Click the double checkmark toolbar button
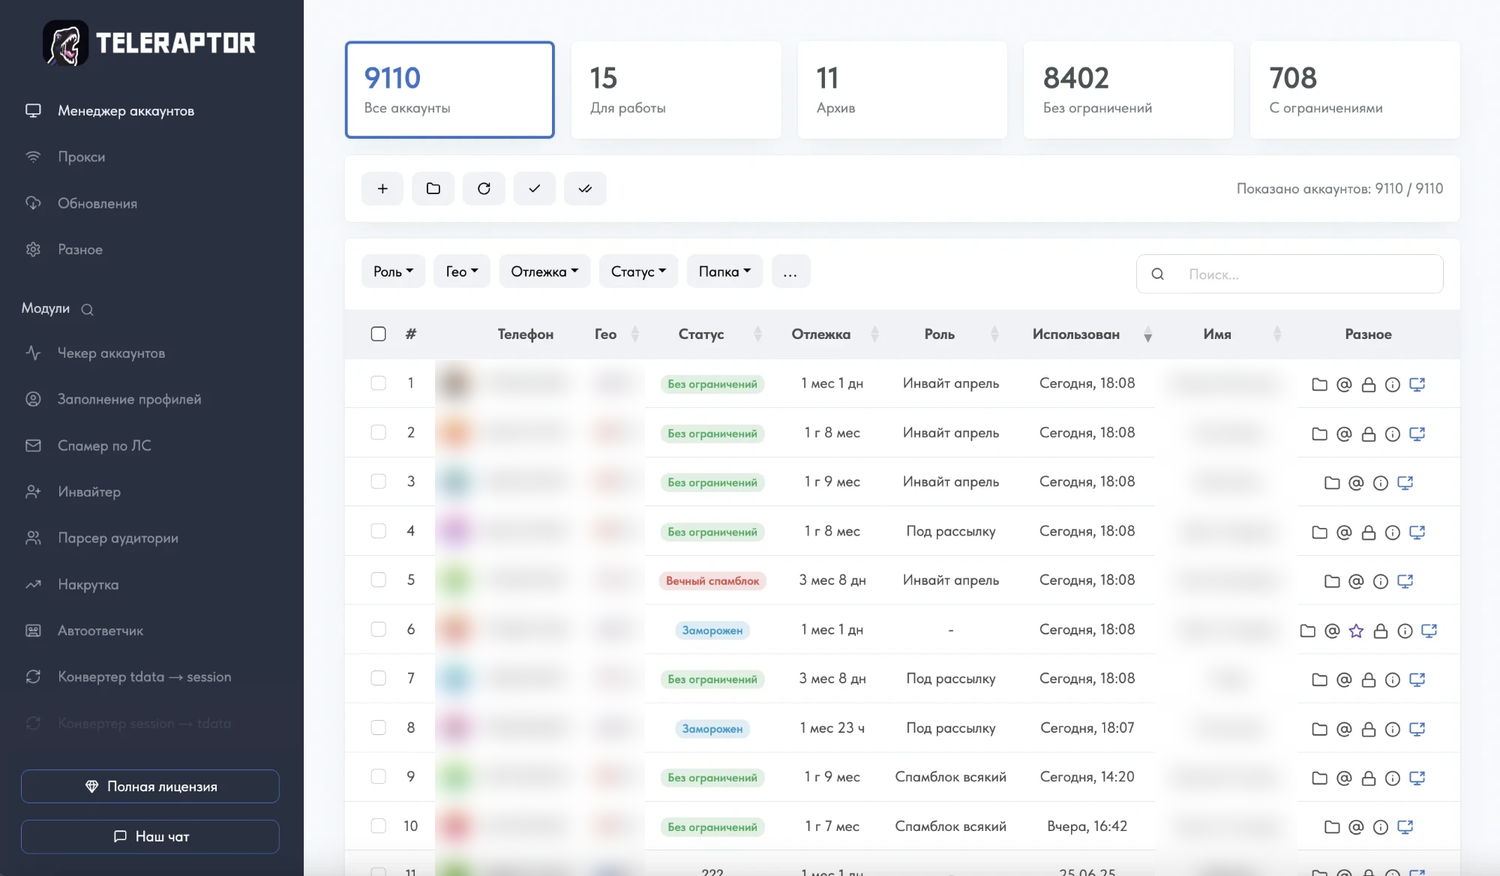This screenshot has width=1500, height=876. click(585, 188)
